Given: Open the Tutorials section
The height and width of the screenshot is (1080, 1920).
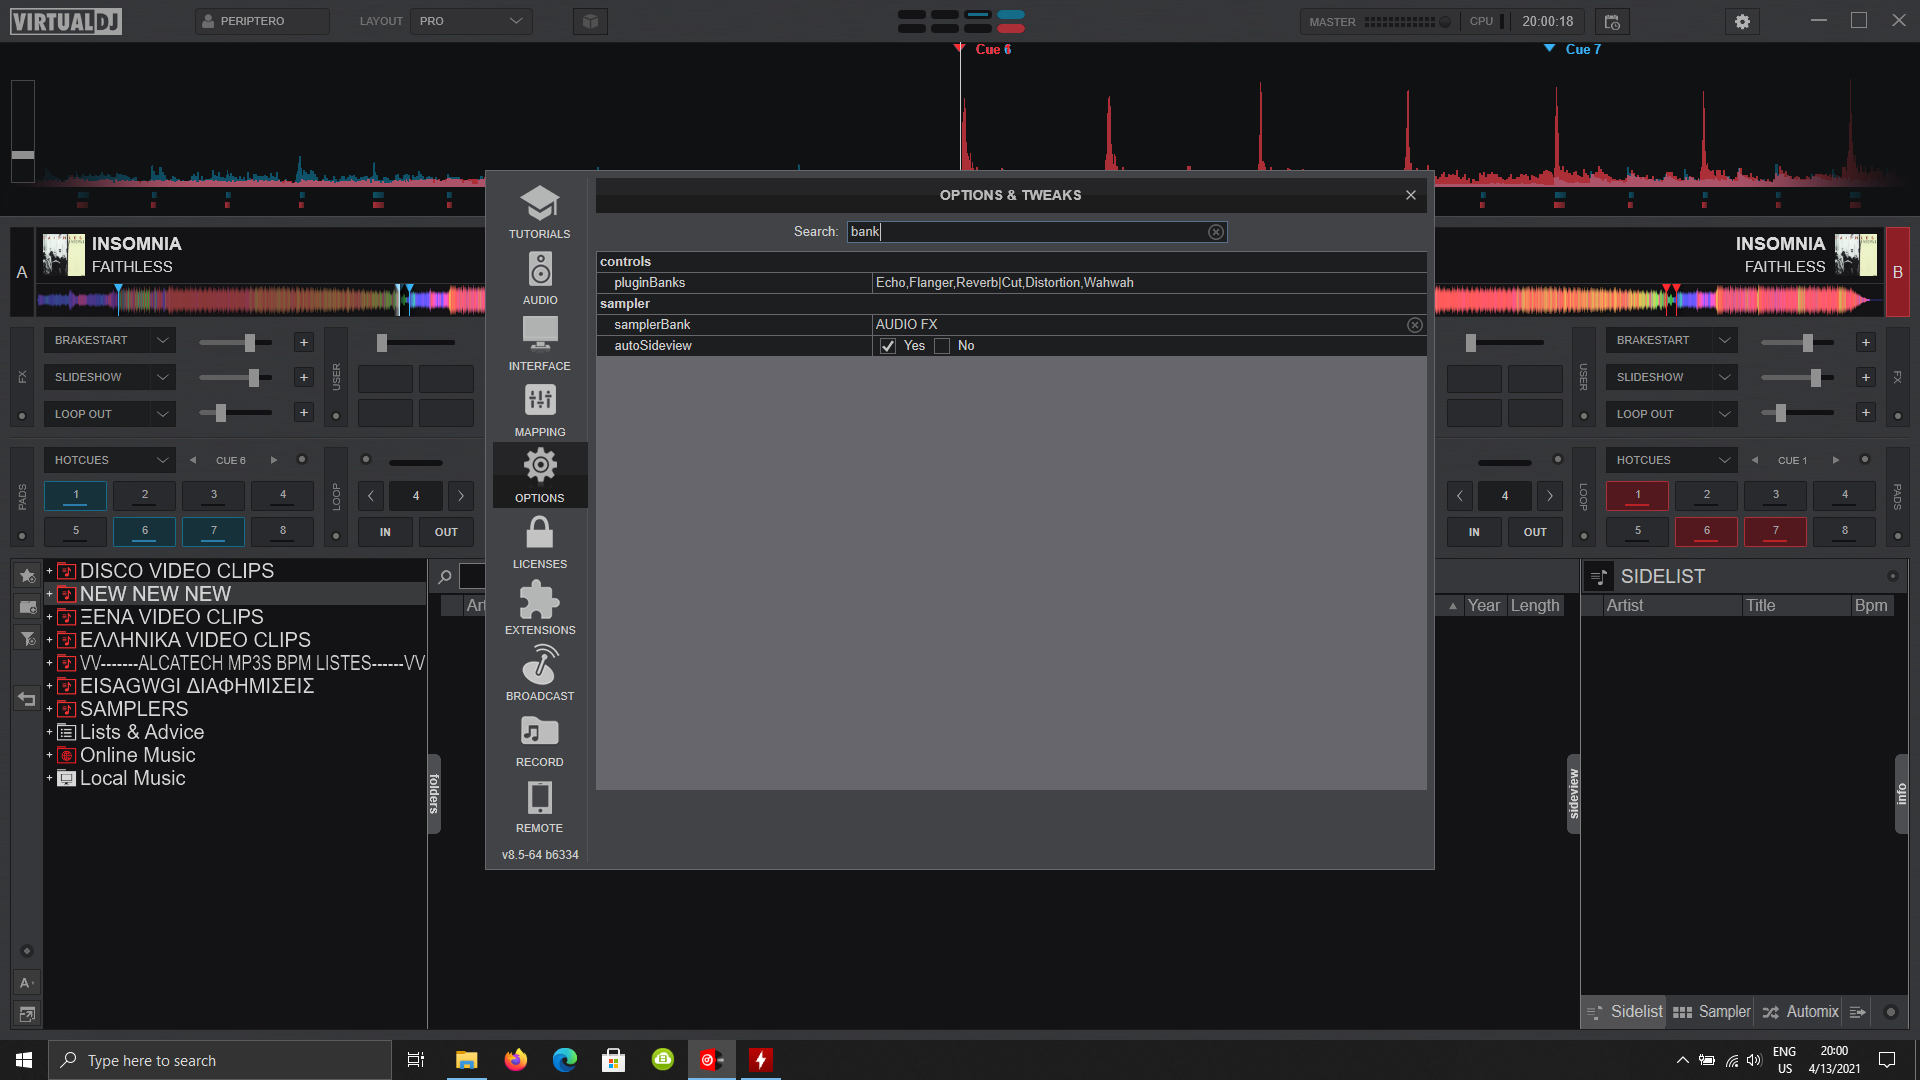Looking at the screenshot, I should (x=539, y=212).
